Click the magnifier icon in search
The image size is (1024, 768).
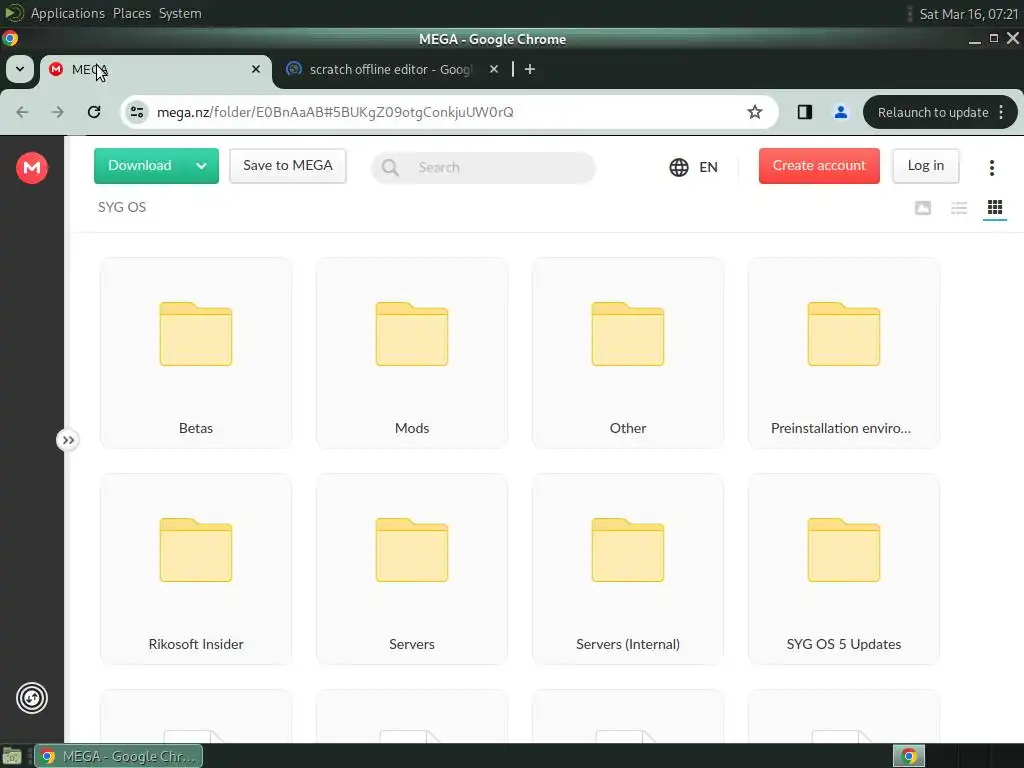(390, 167)
